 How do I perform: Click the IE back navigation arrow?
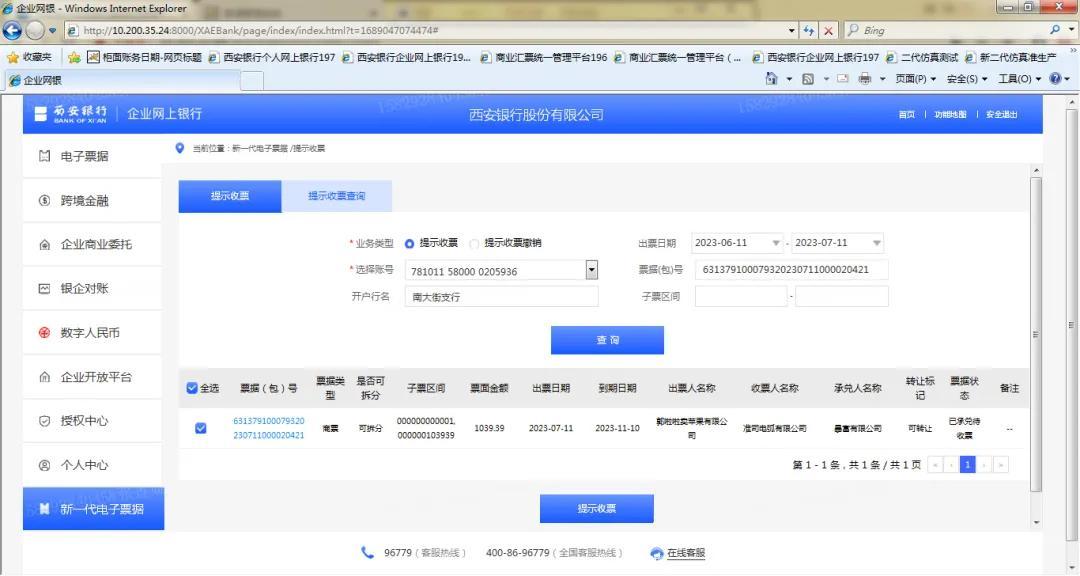(x=12, y=30)
